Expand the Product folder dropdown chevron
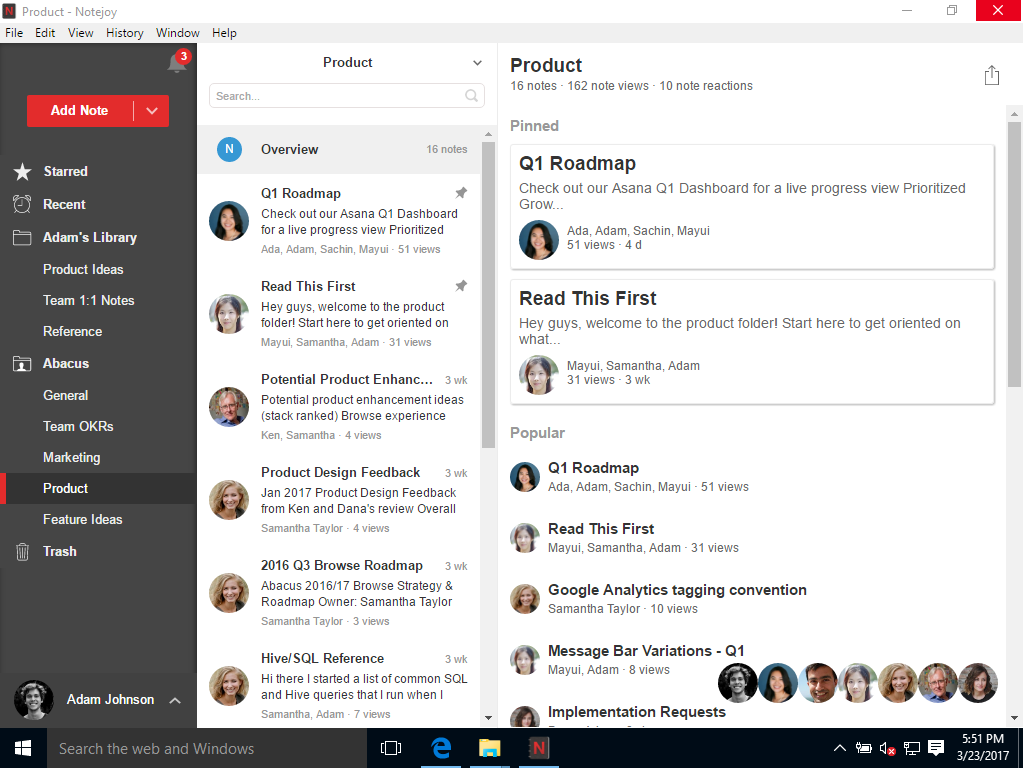This screenshot has height=768, width=1023. (477, 63)
